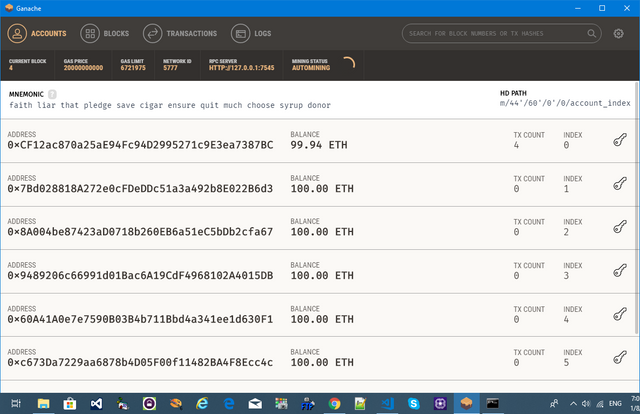The height and width of the screenshot is (414, 640).
Task: Show private key for account index 0
Action: click(620, 140)
